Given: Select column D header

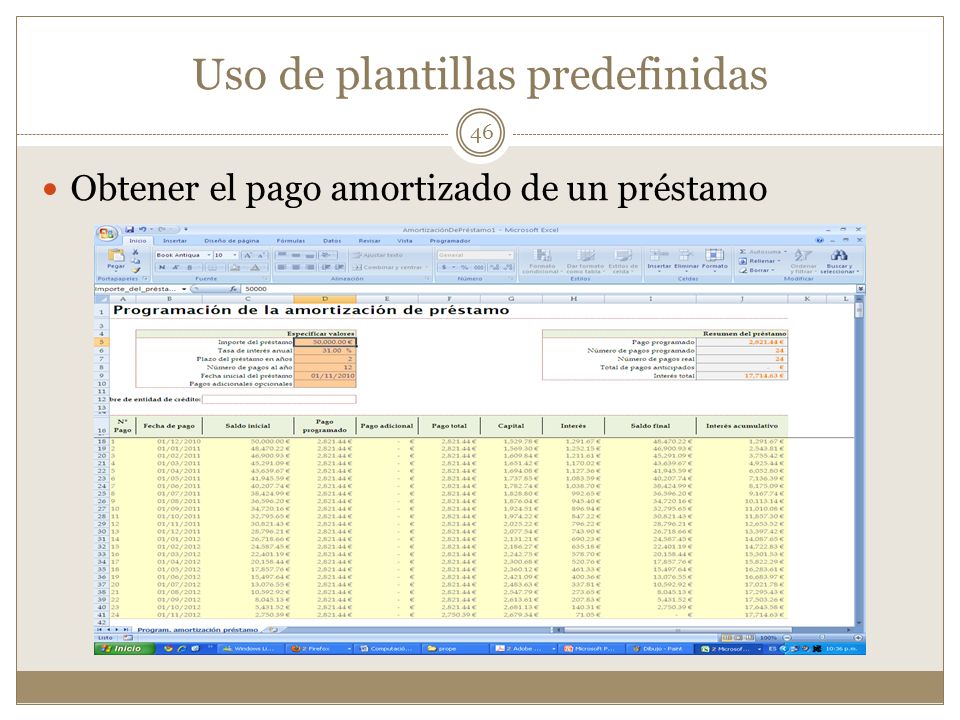Looking at the screenshot, I should pyautogui.click(x=325, y=299).
